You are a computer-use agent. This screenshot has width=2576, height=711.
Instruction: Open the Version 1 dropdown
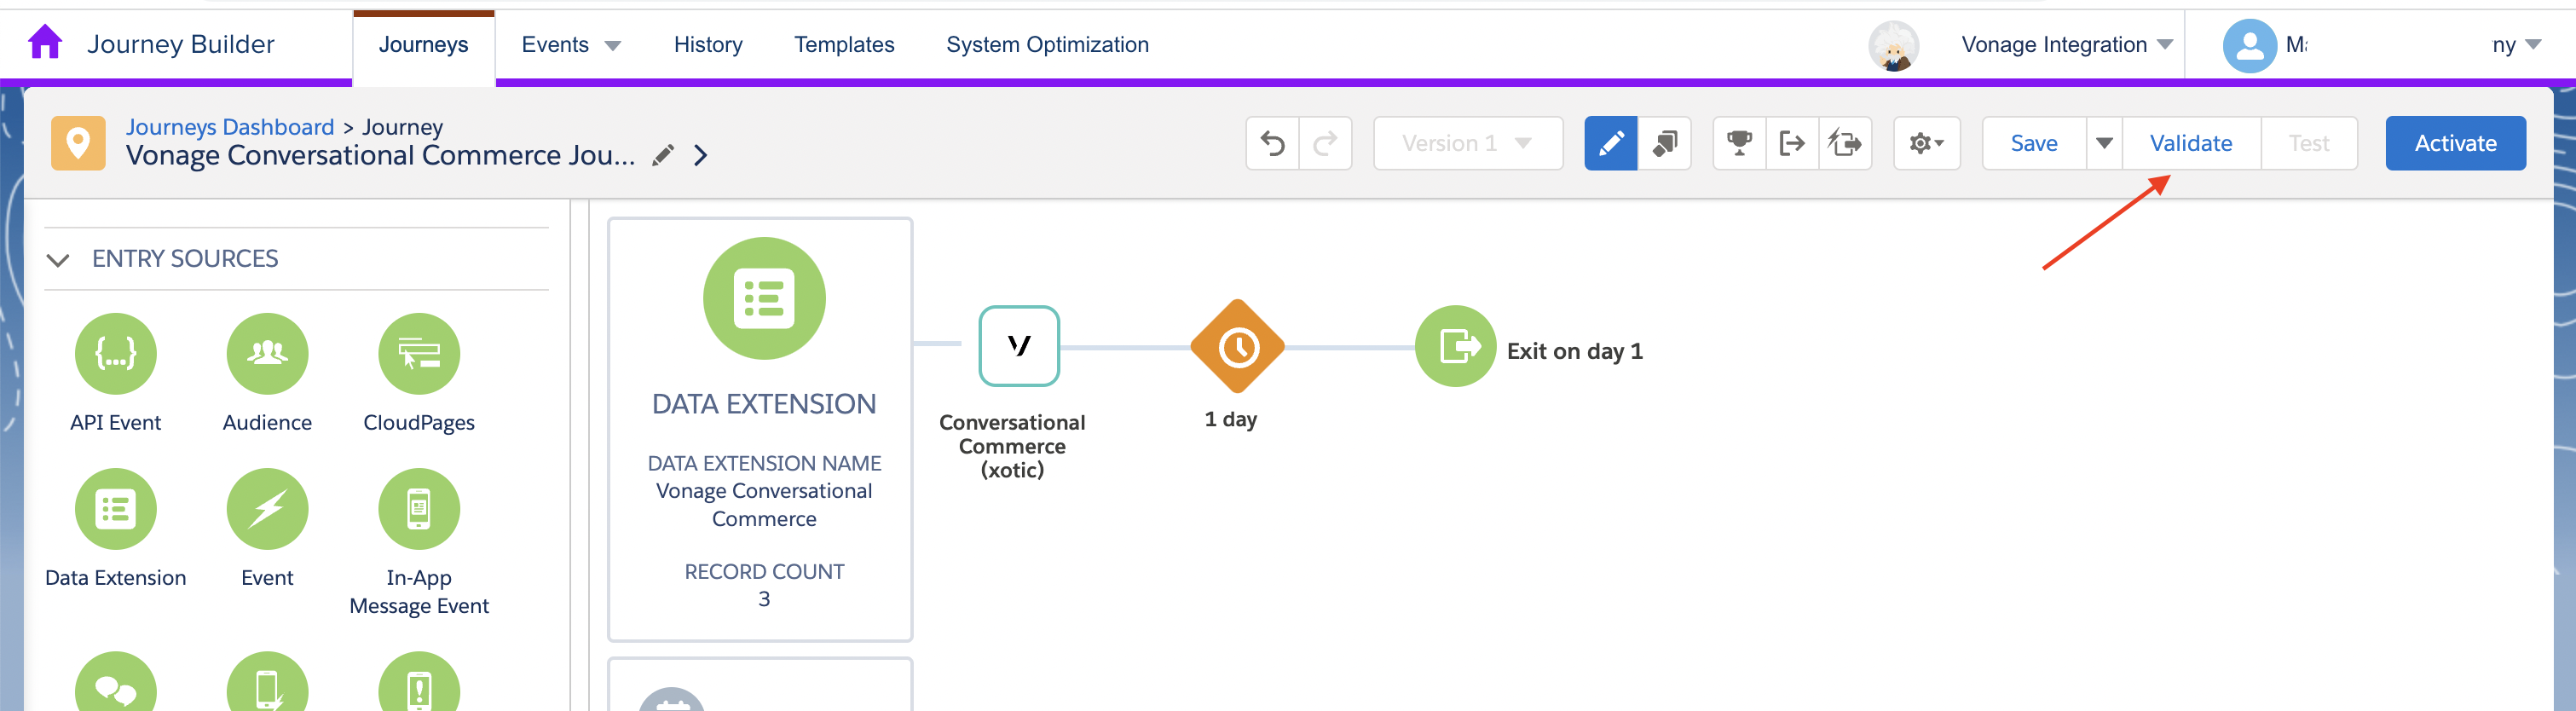pos(1467,144)
